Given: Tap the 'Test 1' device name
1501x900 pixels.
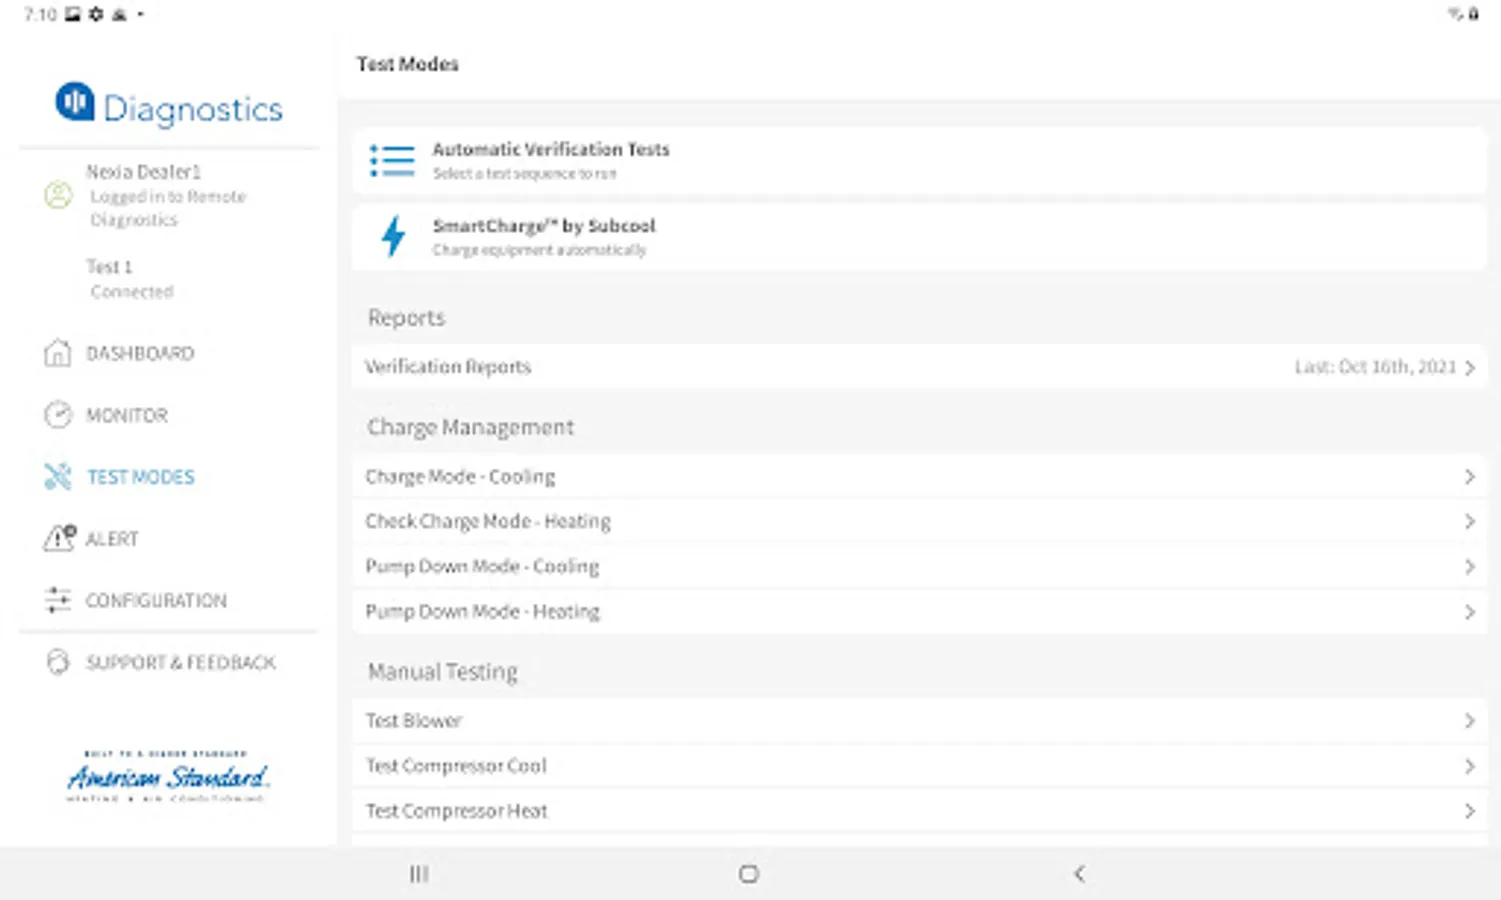Looking at the screenshot, I should [109, 267].
